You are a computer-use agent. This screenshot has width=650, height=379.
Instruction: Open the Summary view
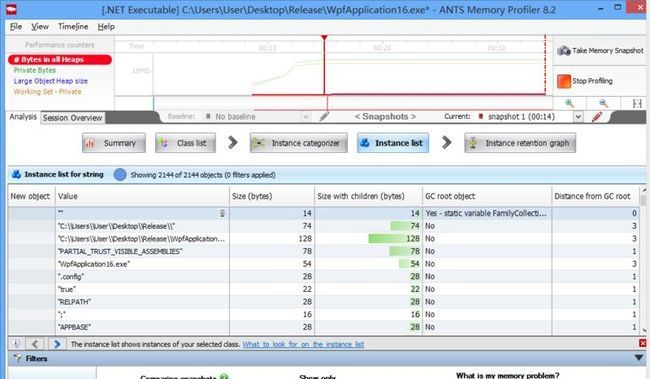114,143
